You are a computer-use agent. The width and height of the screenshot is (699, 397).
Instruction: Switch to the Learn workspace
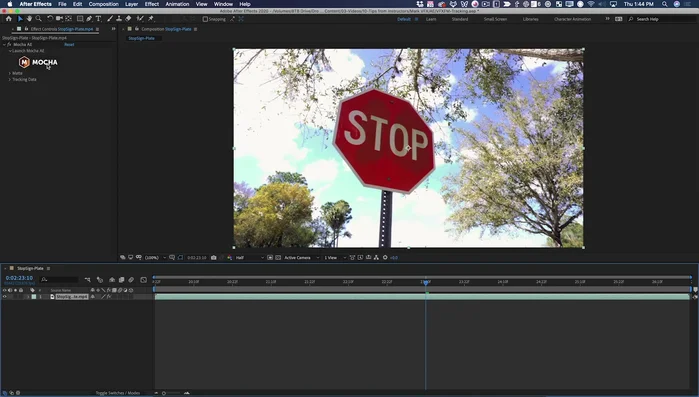tap(431, 19)
